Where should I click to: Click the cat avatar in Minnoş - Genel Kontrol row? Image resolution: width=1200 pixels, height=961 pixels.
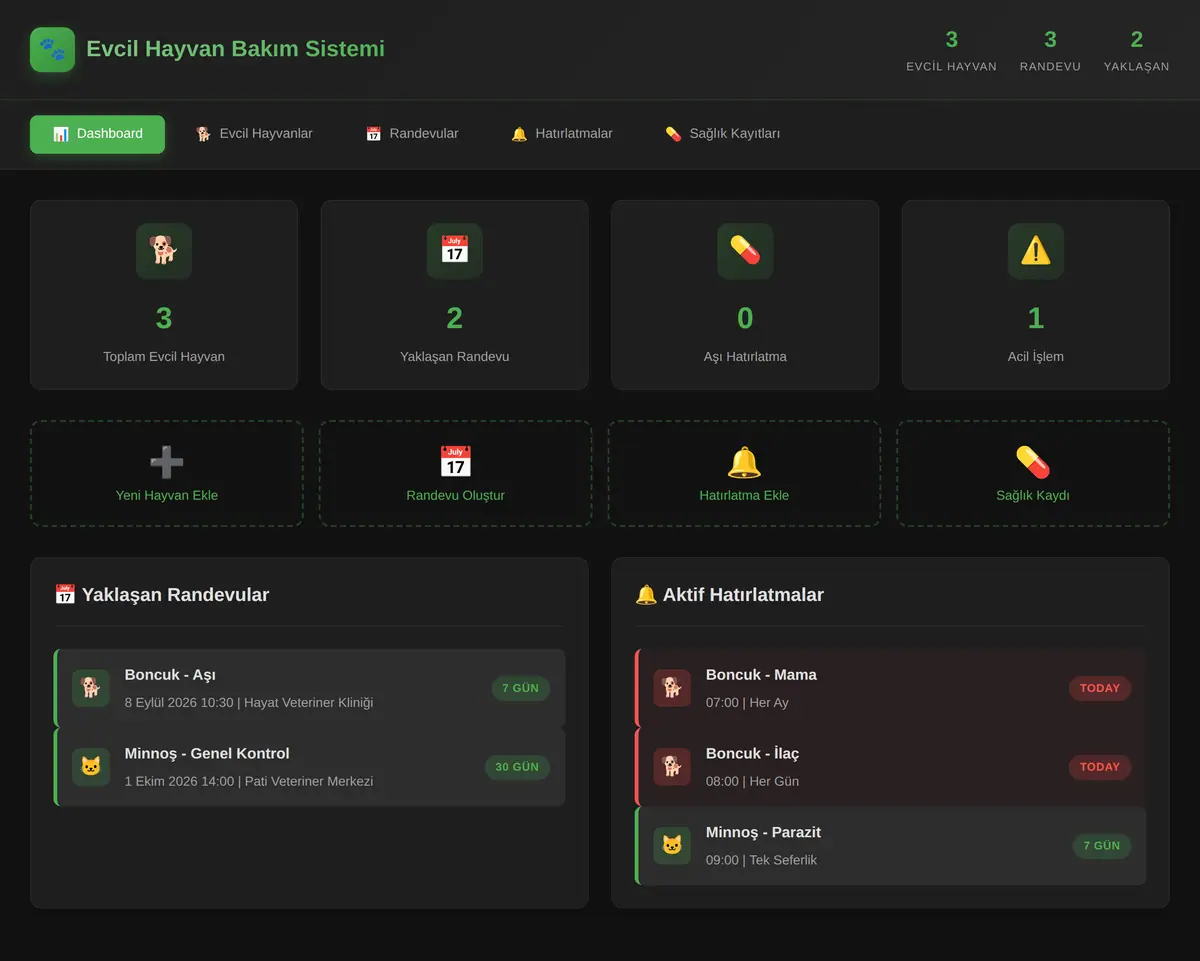[x=91, y=767]
